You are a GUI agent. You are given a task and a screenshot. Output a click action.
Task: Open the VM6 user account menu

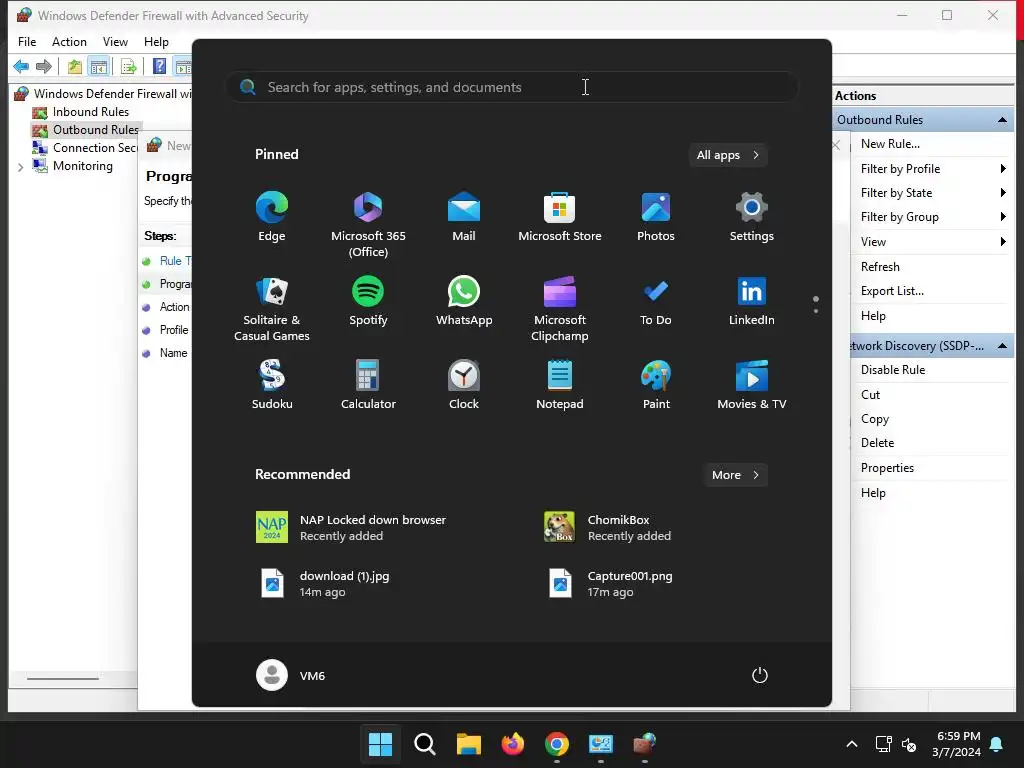[x=291, y=675]
